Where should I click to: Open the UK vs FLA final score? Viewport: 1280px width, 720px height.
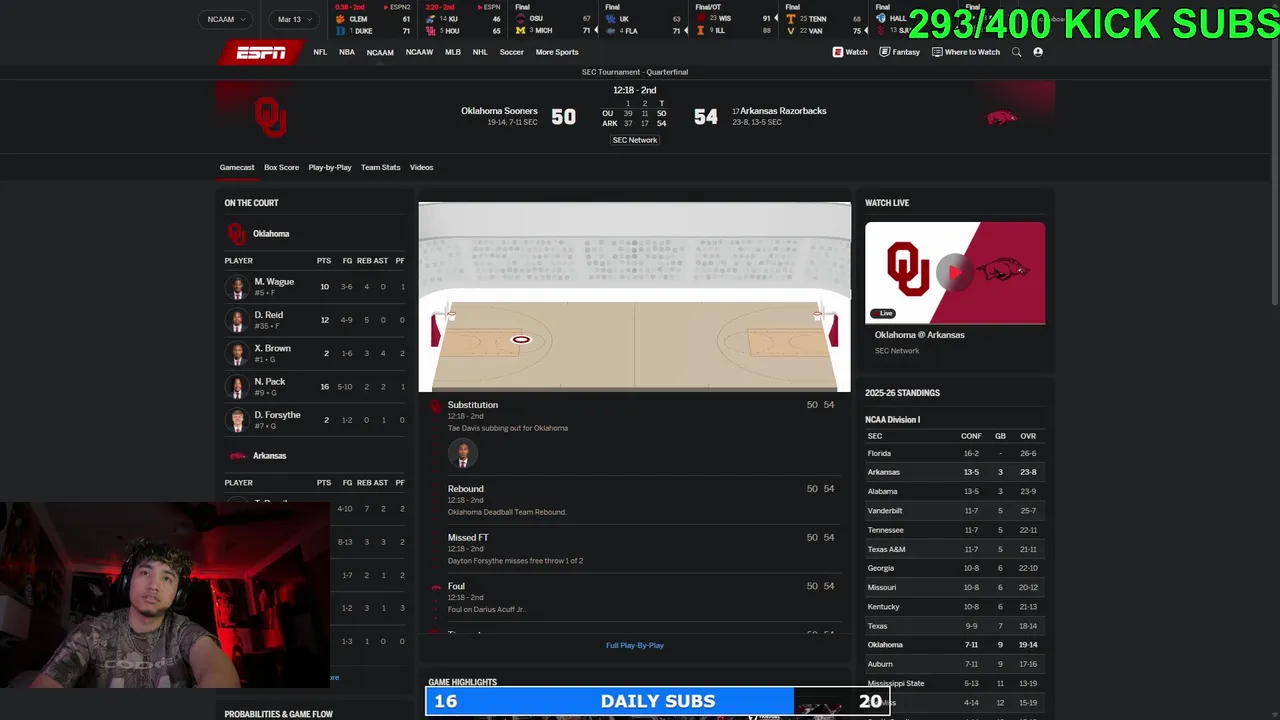point(643,19)
